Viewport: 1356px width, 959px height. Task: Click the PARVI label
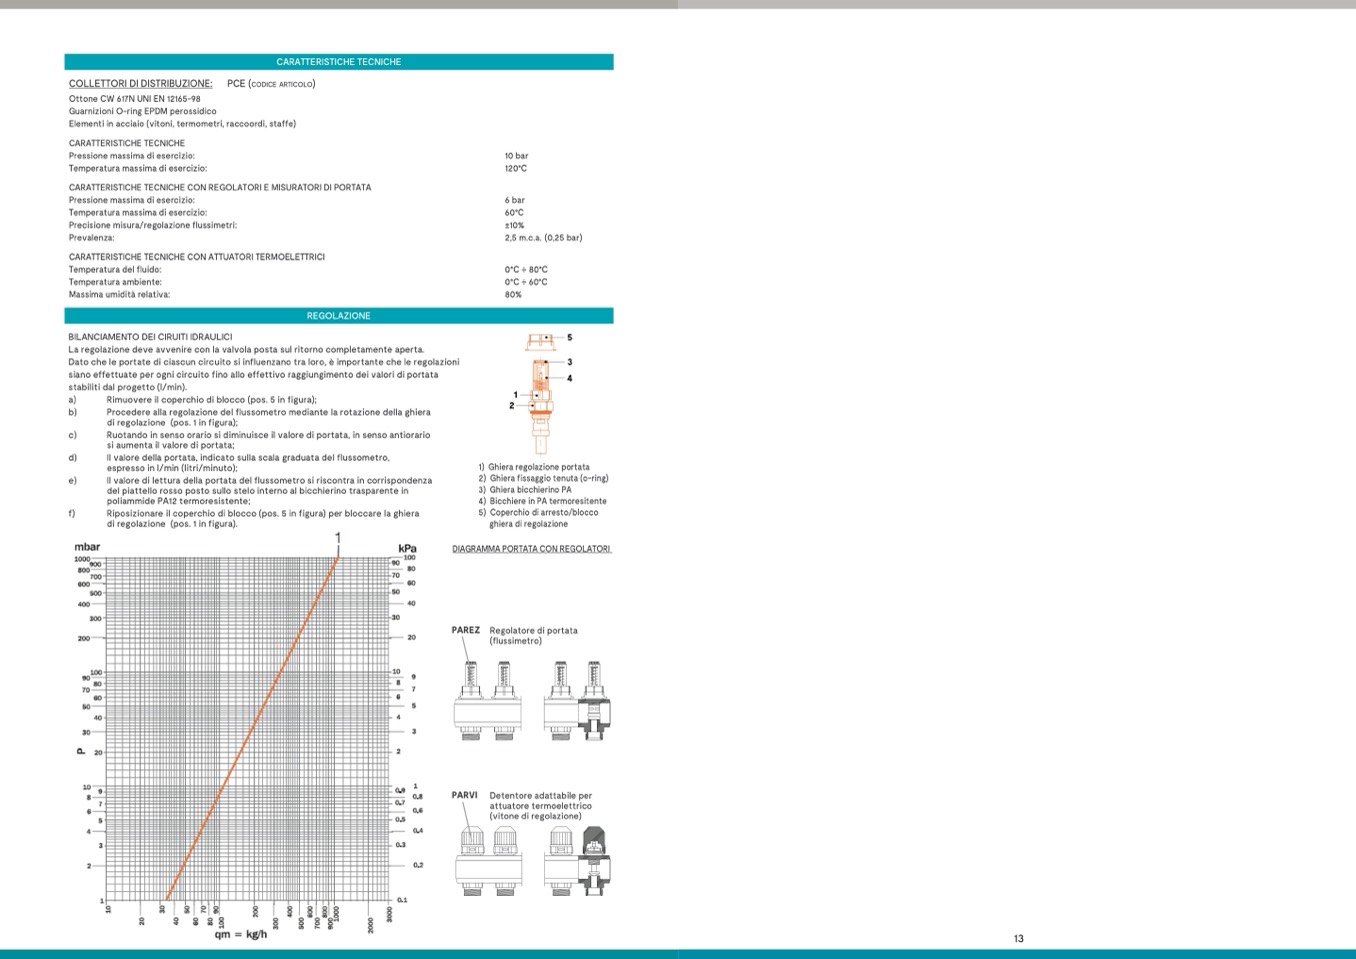pyautogui.click(x=464, y=796)
